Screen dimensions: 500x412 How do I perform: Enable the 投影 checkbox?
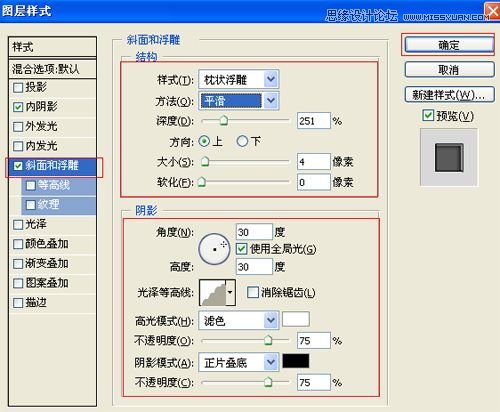click(18, 88)
